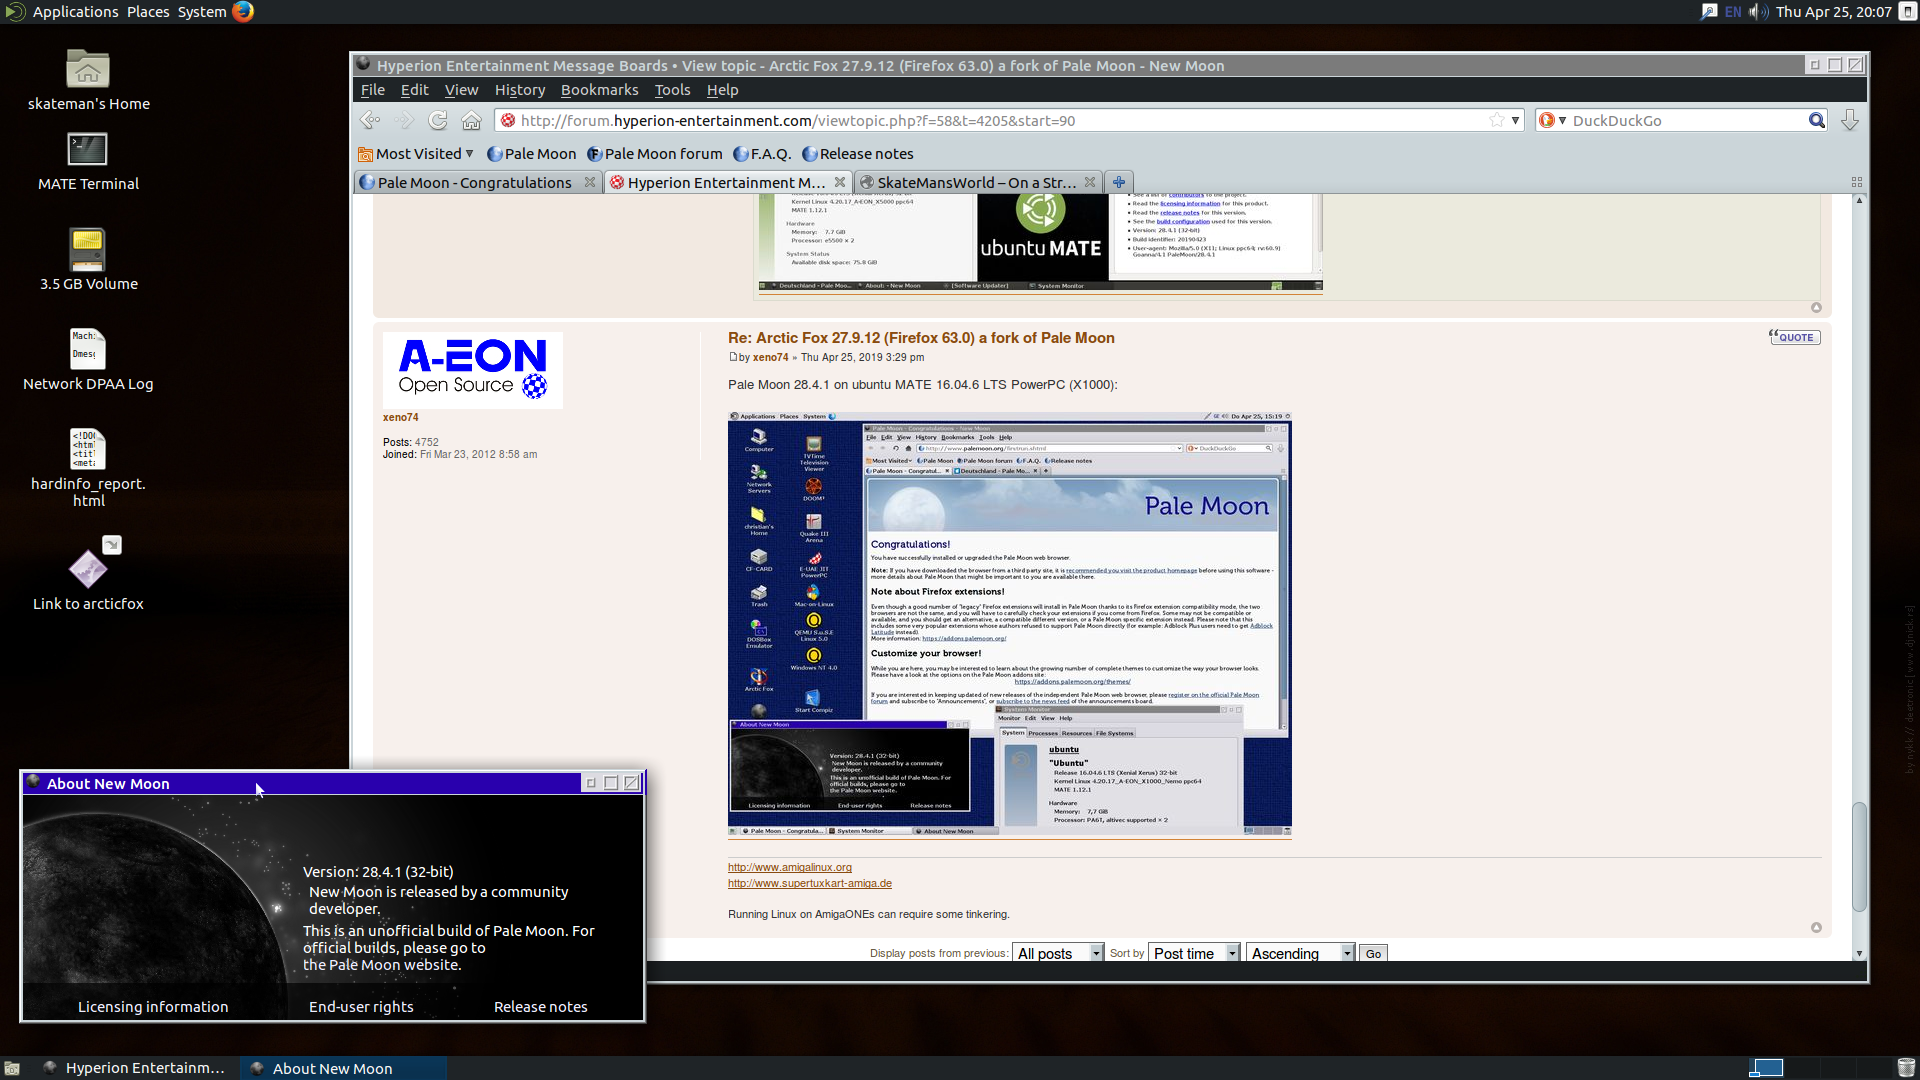Click the browser Forward arrow

point(404,120)
